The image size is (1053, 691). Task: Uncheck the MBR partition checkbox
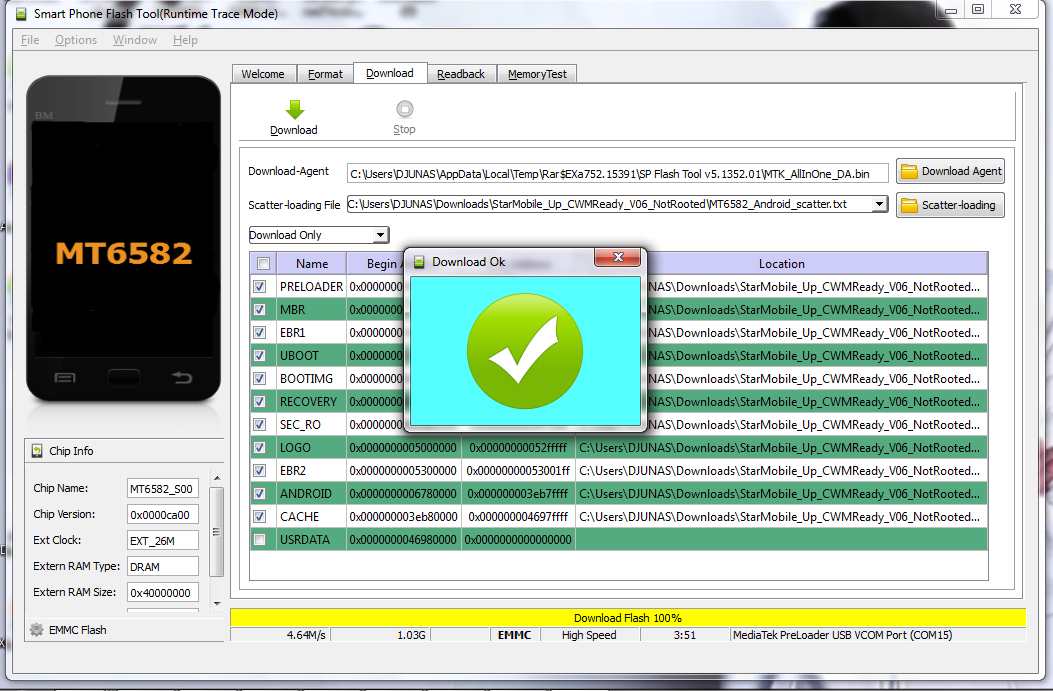[x=260, y=310]
